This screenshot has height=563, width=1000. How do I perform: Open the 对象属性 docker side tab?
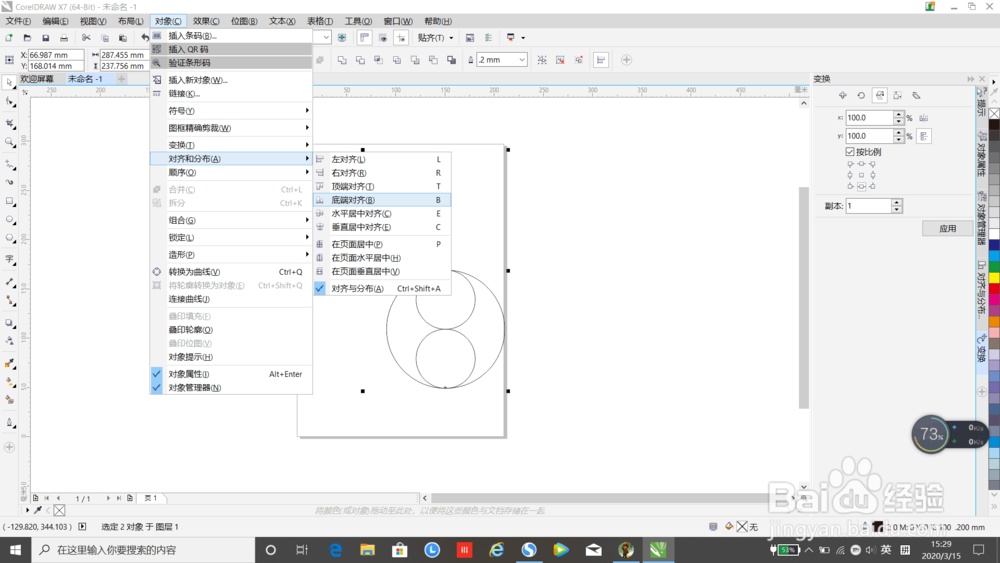tap(982, 154)
